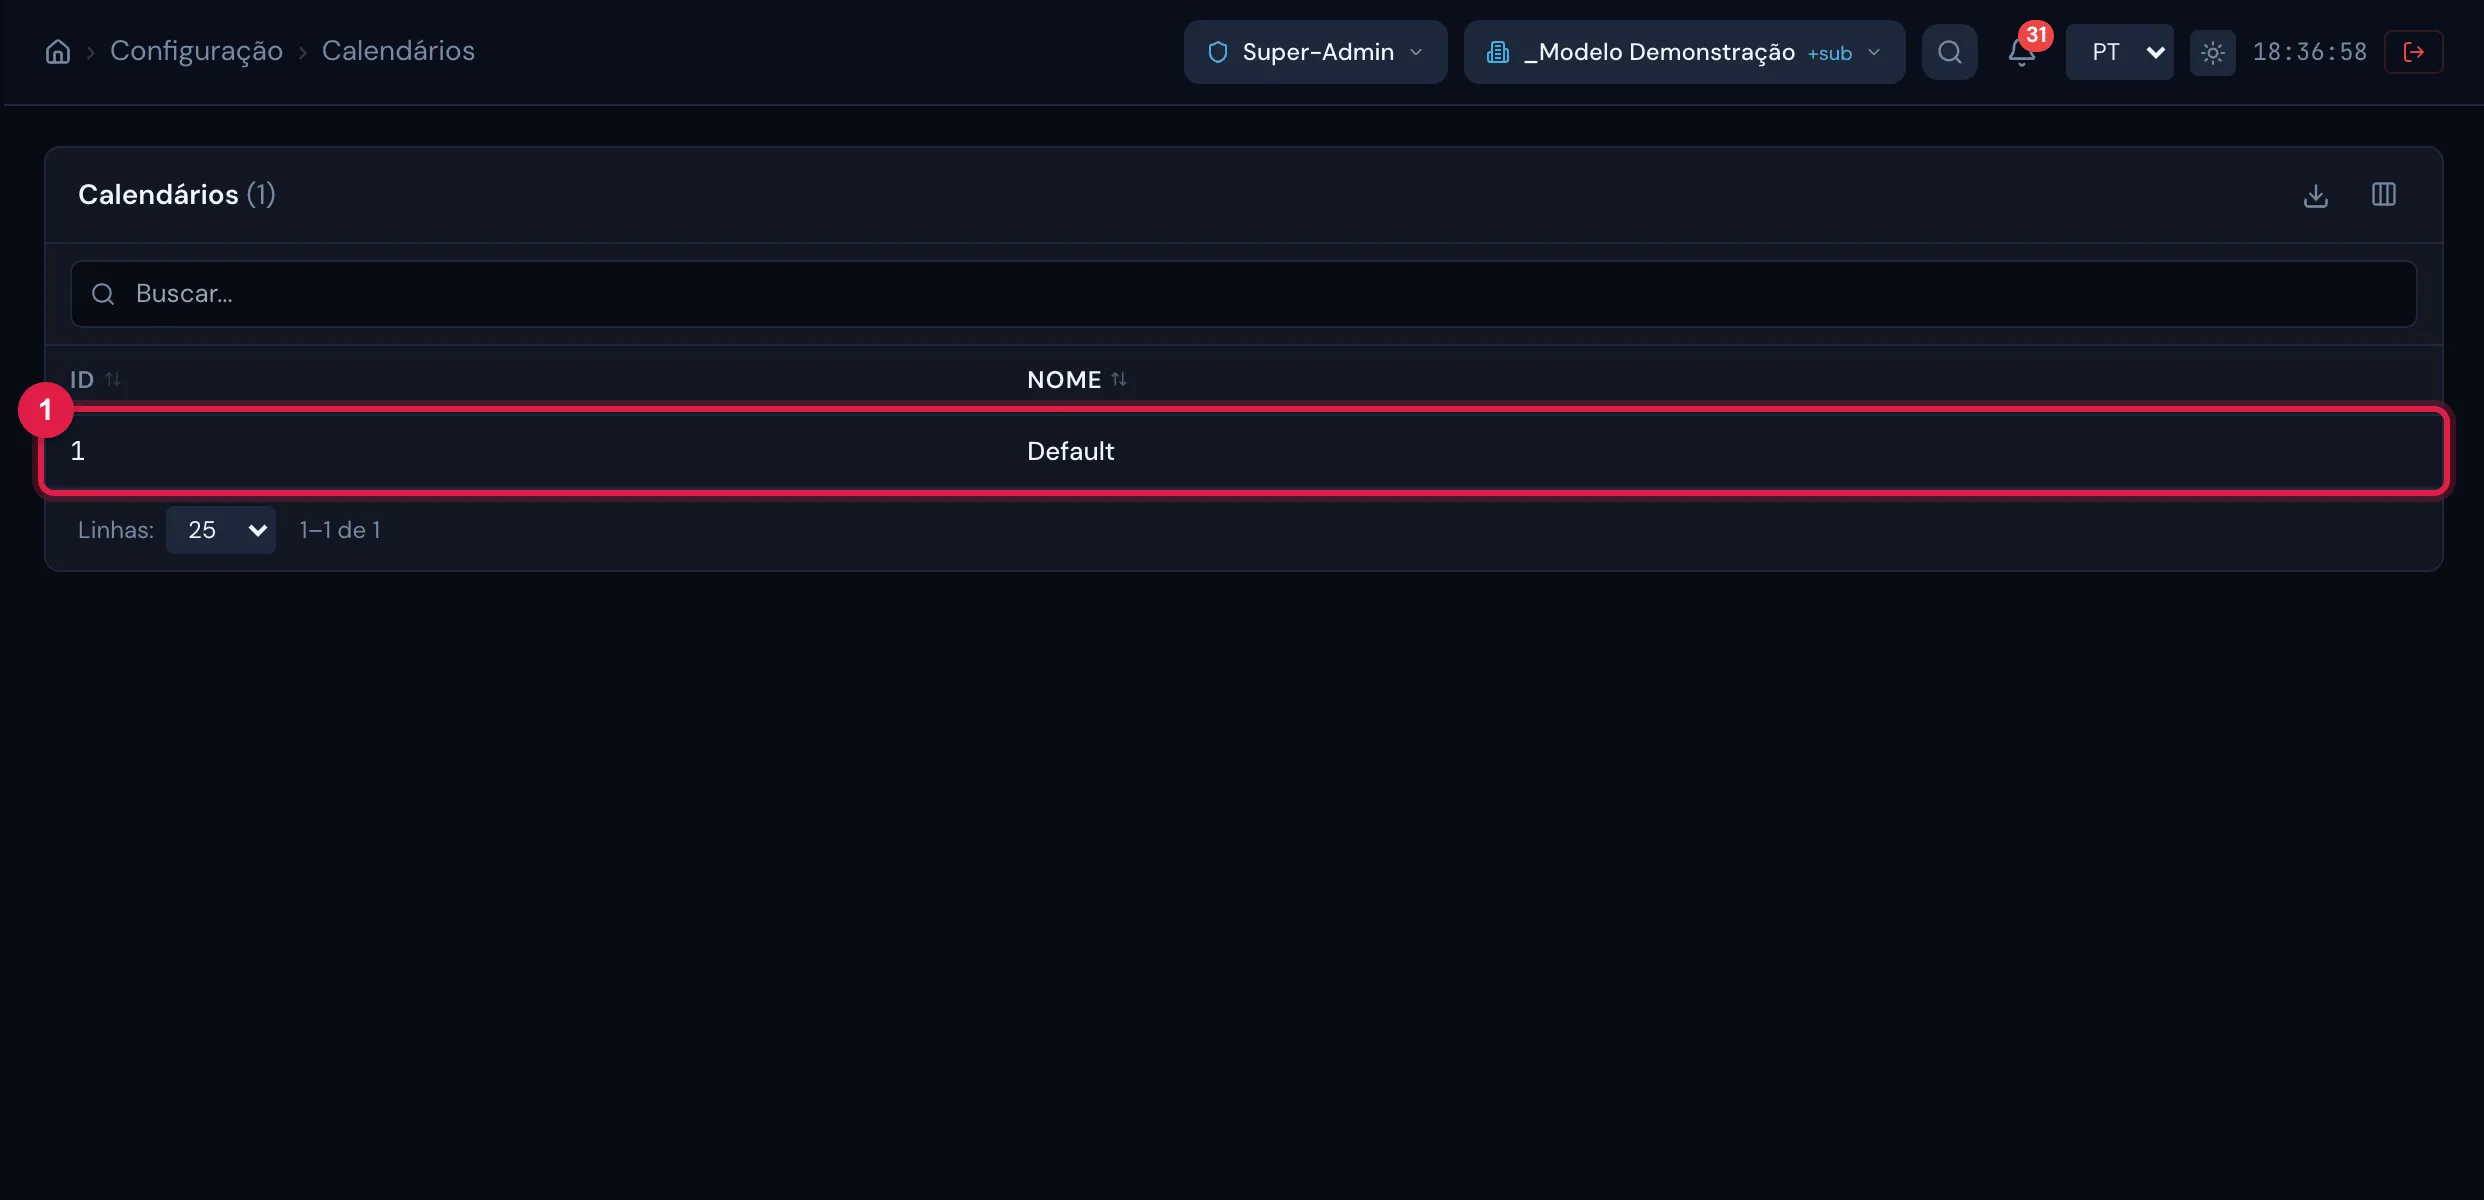Sort table by NOME column
This screenshot has height=1200, width=2484.
1076,380
